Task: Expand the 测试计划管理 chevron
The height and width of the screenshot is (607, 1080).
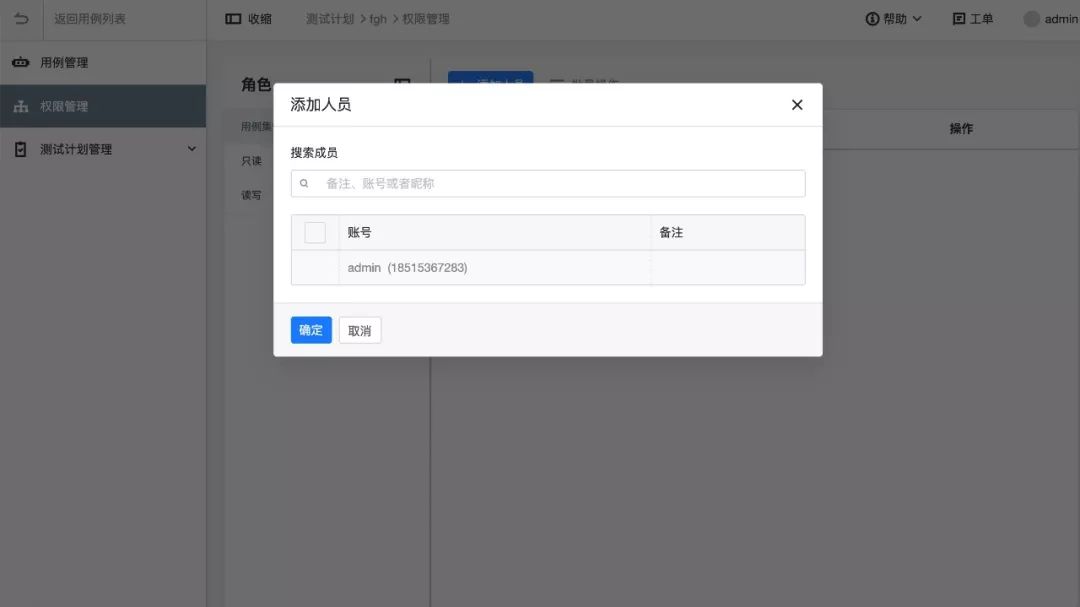Action: pos(191,149)
